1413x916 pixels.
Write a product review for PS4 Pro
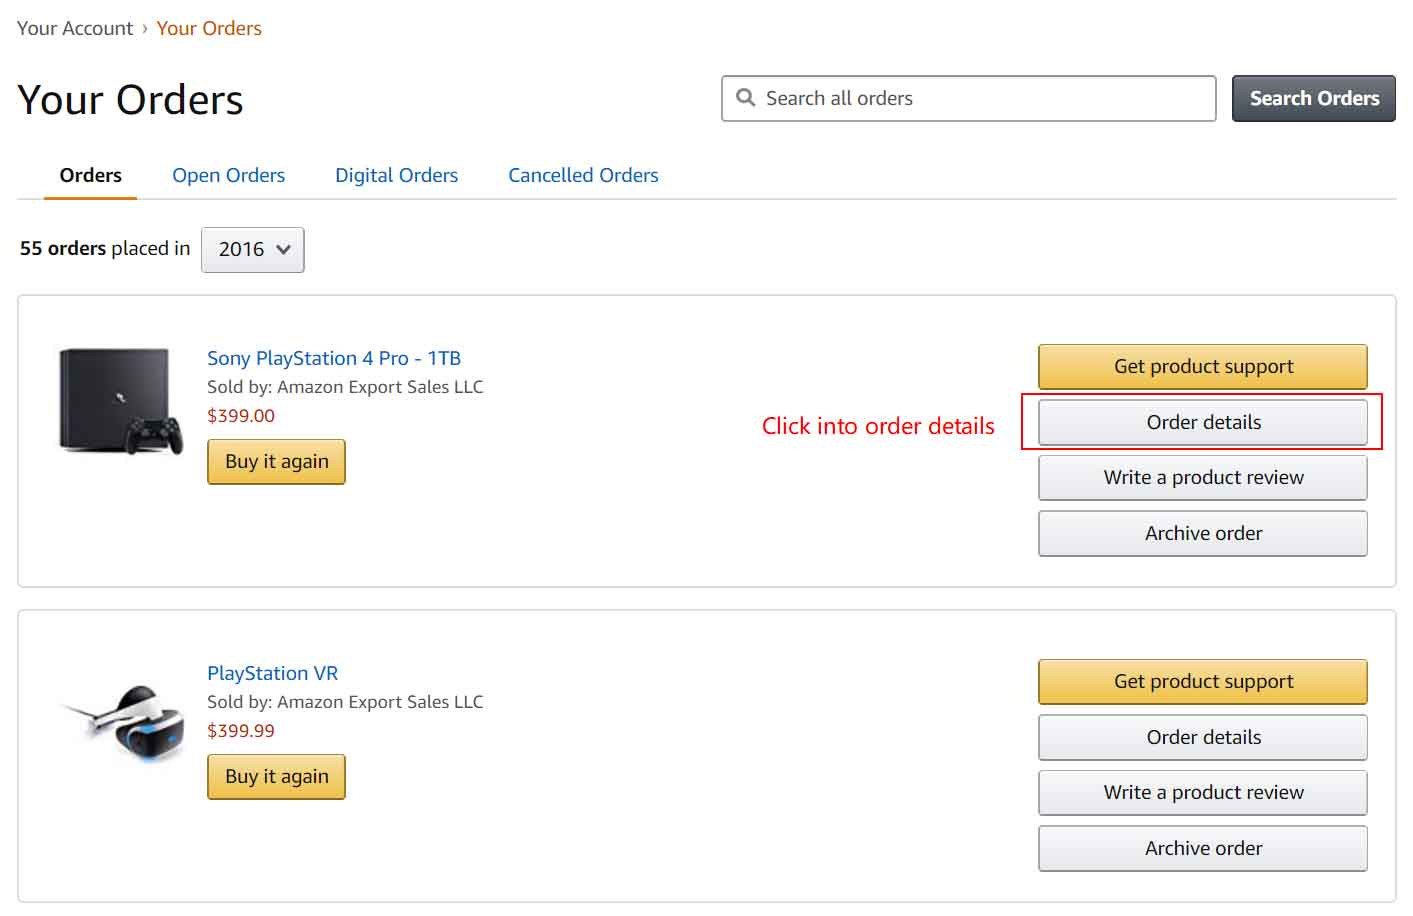1203,477
